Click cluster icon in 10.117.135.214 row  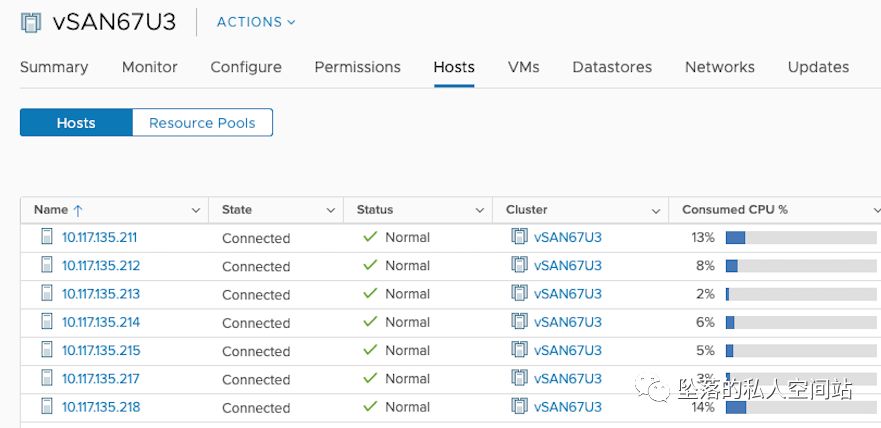[518, 322]
